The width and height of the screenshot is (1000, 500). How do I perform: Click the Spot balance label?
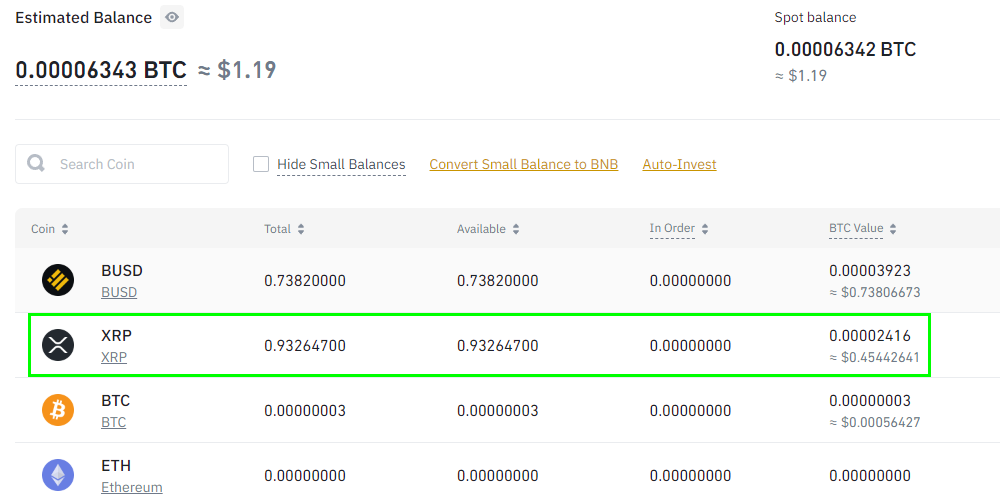815,18
